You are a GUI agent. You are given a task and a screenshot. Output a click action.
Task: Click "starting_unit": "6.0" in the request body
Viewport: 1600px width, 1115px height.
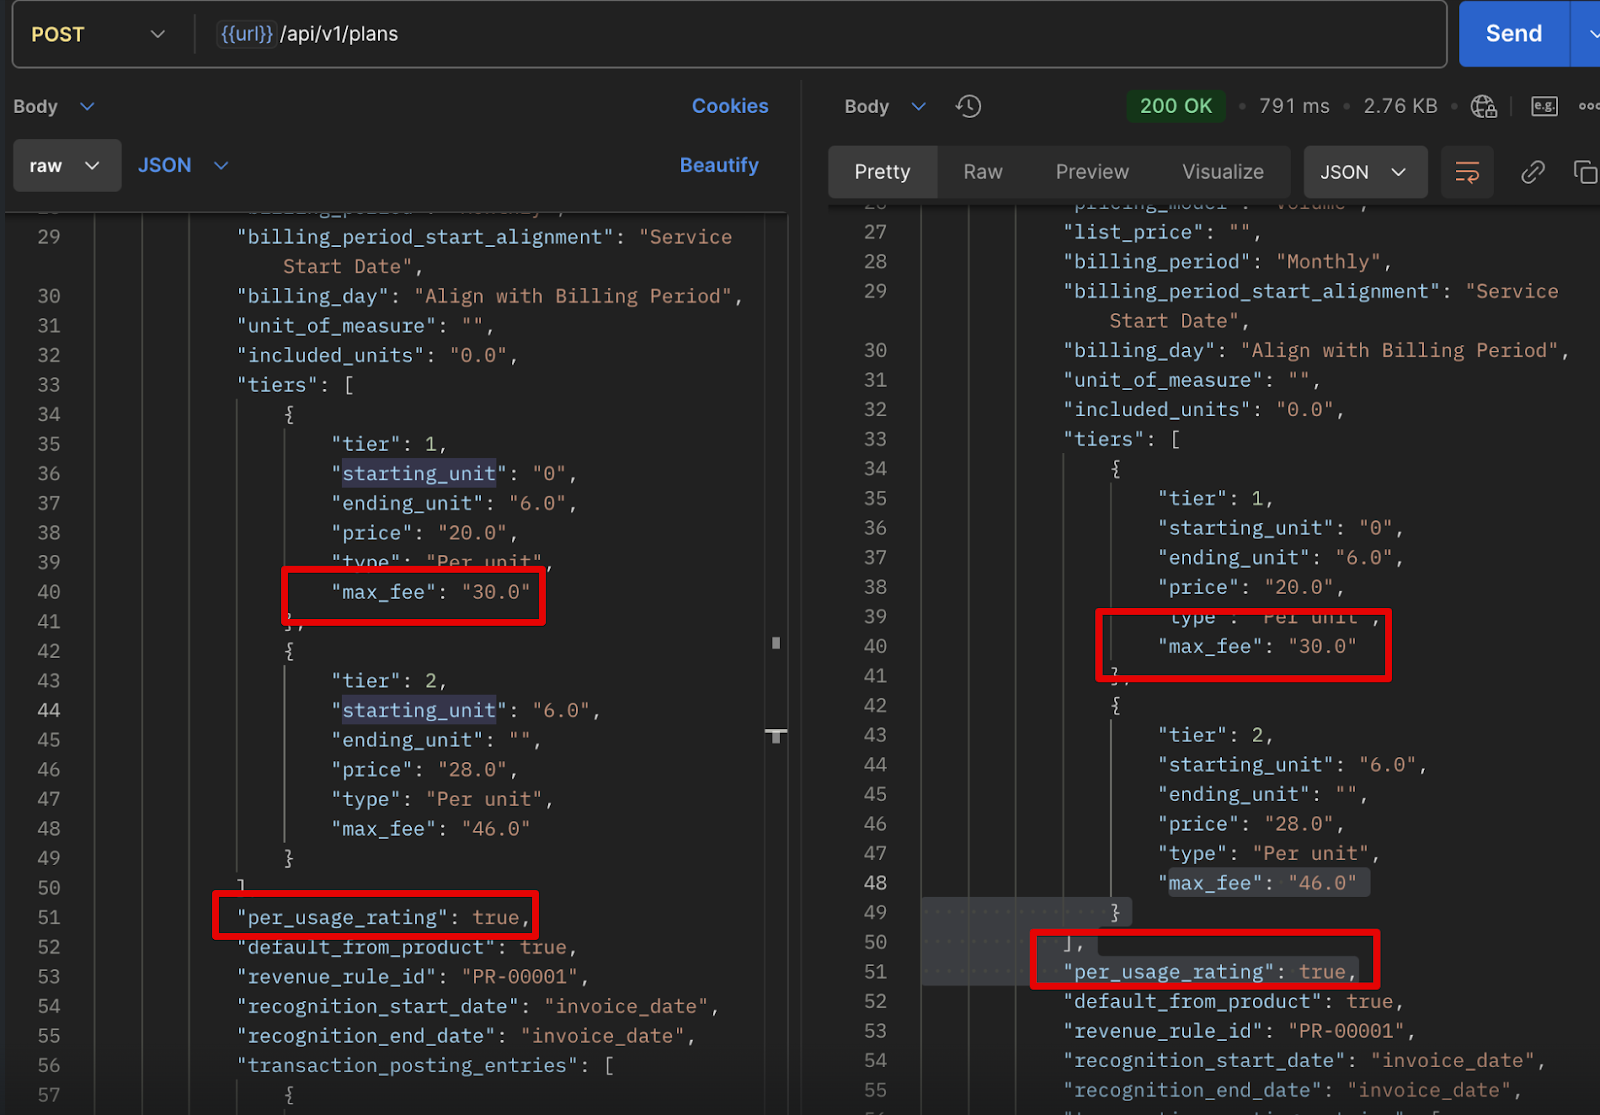466,710
